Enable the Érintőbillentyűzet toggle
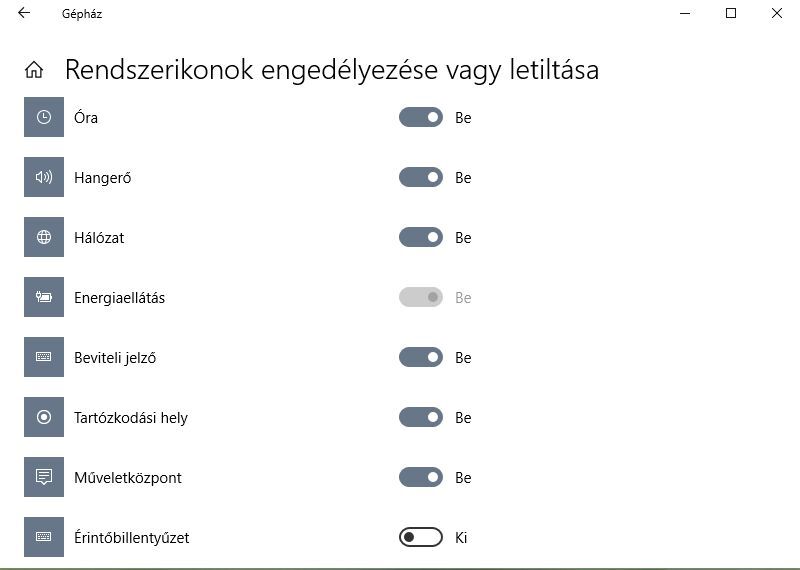Viewport: 800px width, 570px height. (x=421, y=538)
